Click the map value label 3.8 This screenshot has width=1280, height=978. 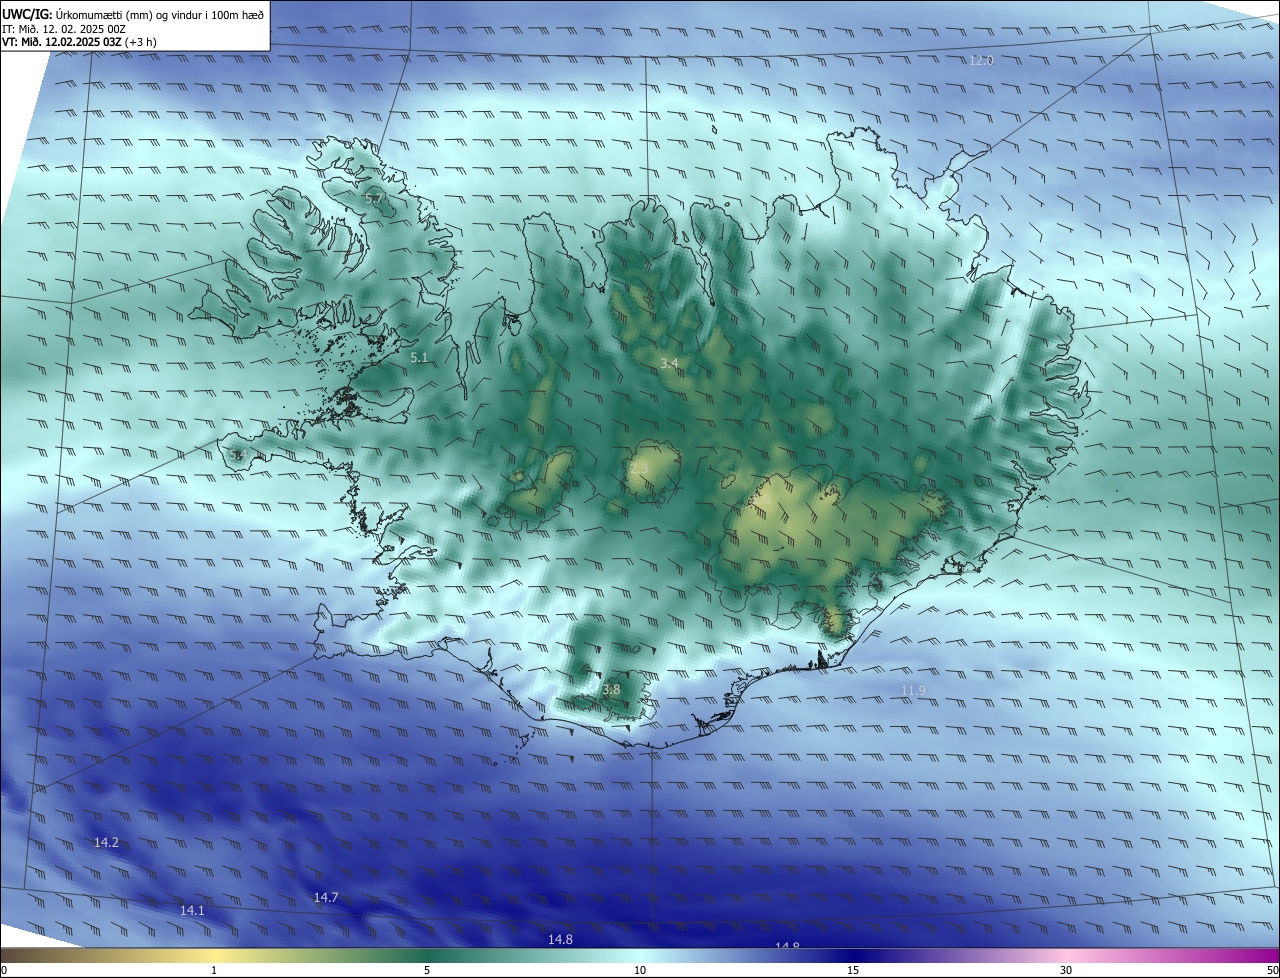(612, 690)
